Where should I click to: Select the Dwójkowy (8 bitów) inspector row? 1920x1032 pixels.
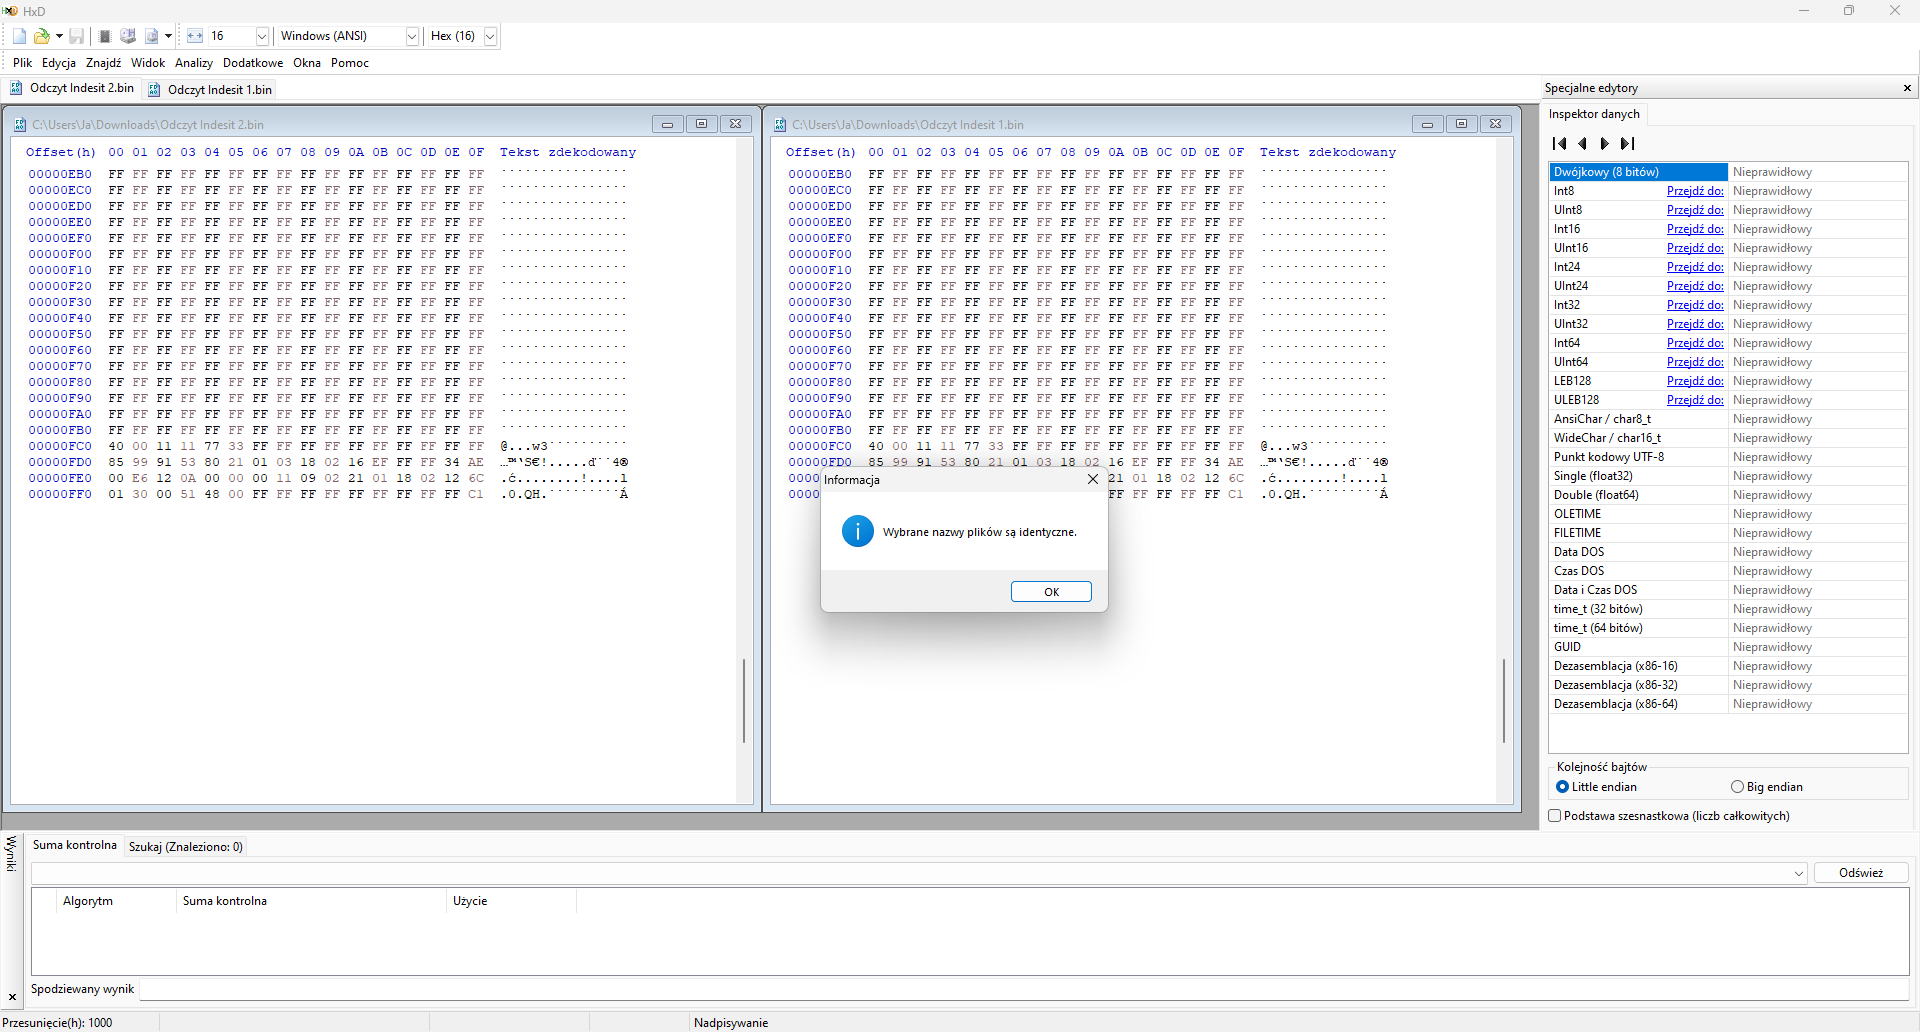(x=1728, y=172)
